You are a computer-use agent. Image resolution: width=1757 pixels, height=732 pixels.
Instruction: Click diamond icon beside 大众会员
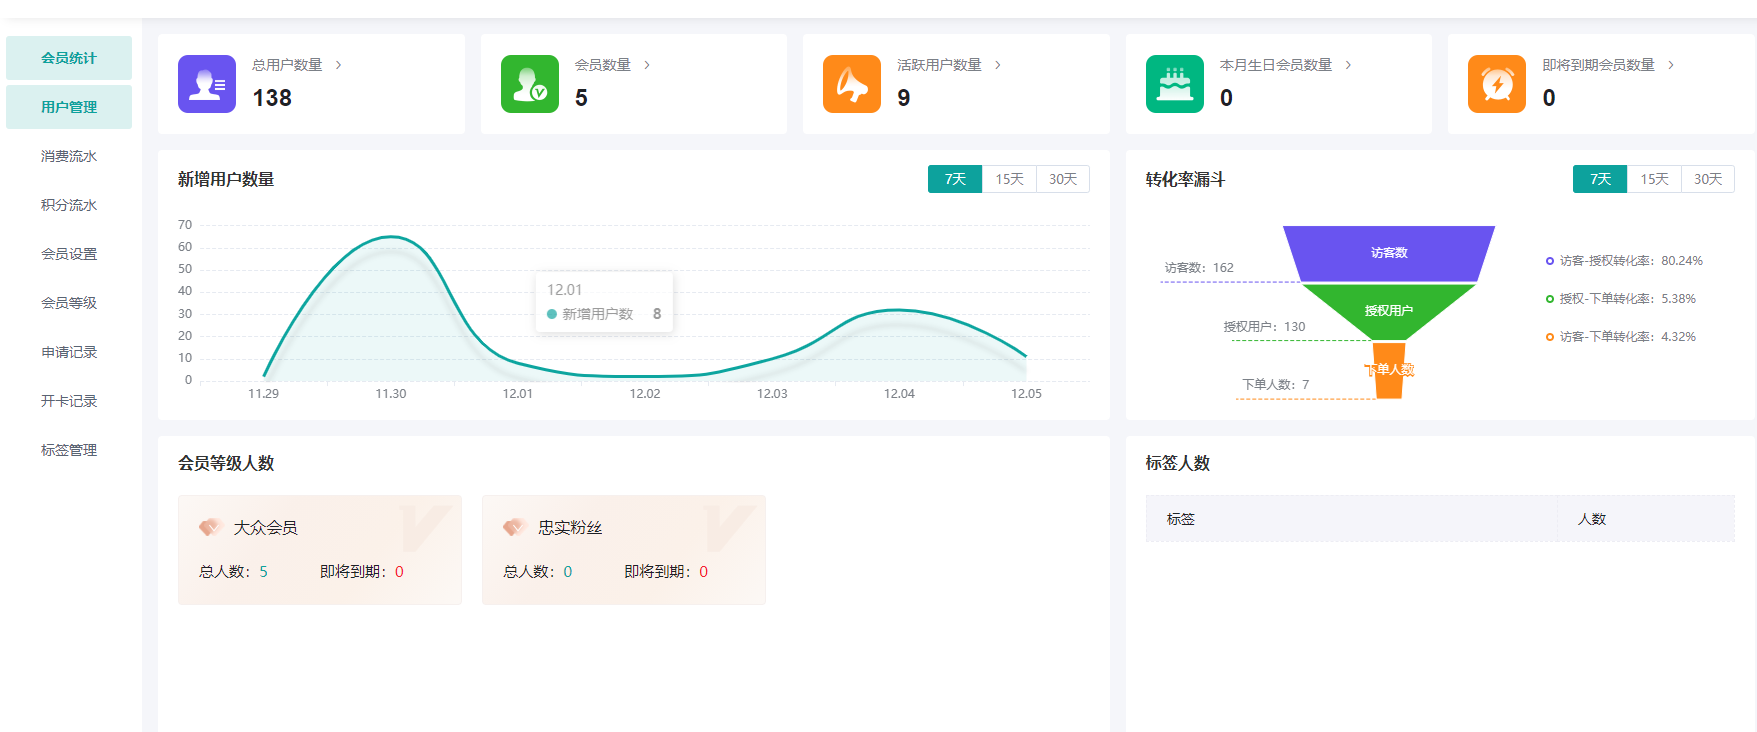(210, 527)
